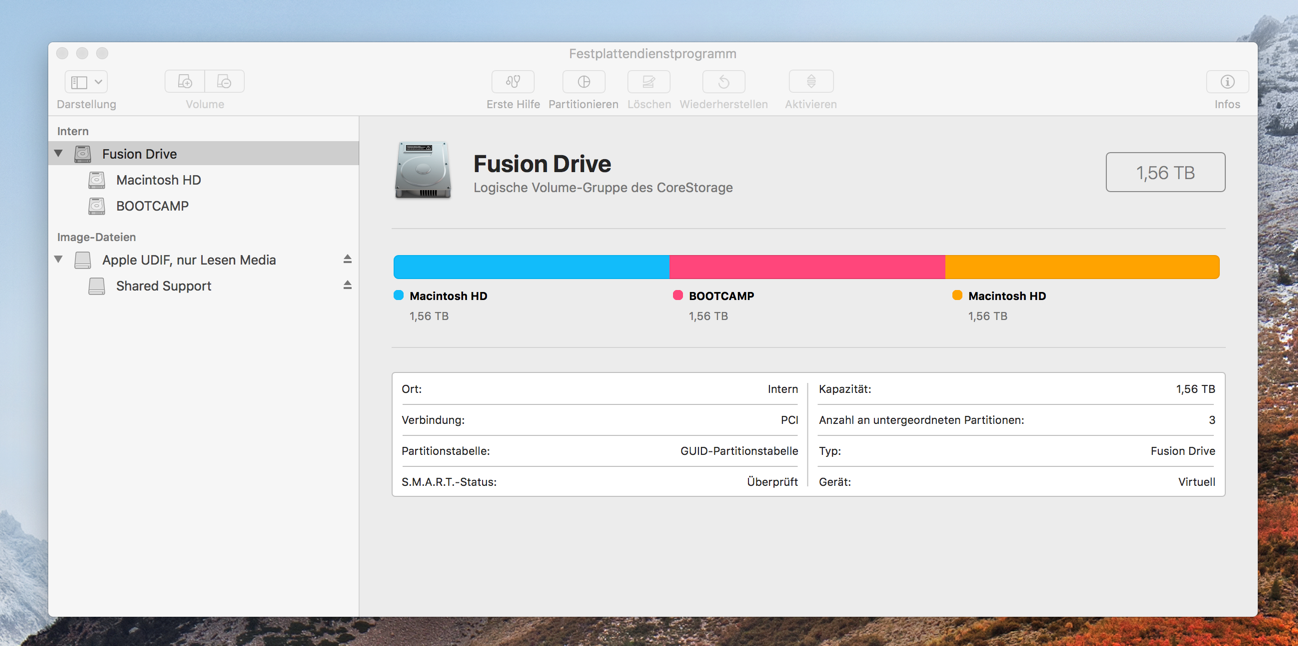
Task: Select Macintosh HD in the sidebar
Action: pos(158,180)
